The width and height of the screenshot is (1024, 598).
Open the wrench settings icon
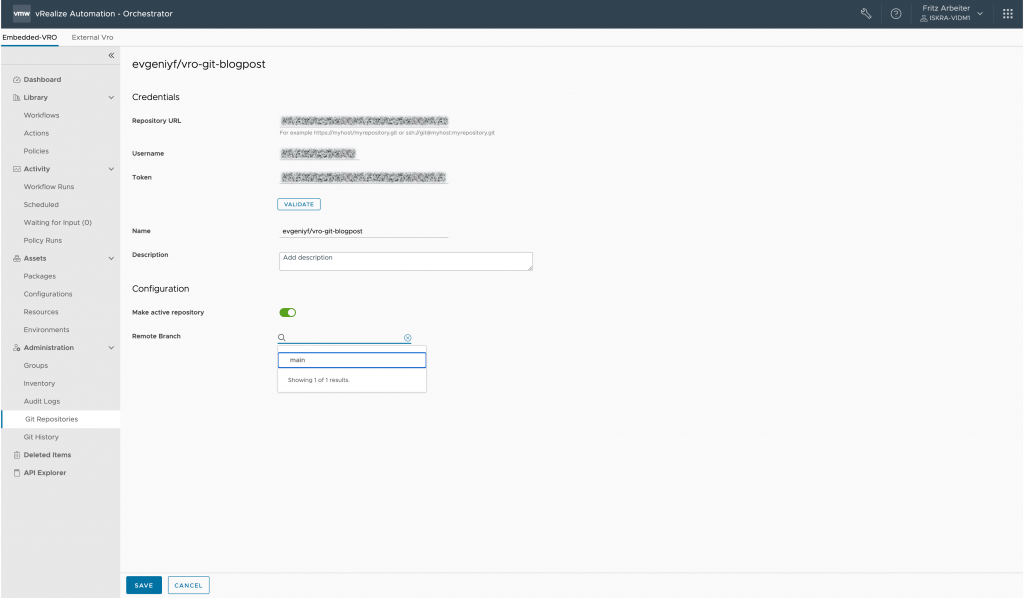[866, 13]
